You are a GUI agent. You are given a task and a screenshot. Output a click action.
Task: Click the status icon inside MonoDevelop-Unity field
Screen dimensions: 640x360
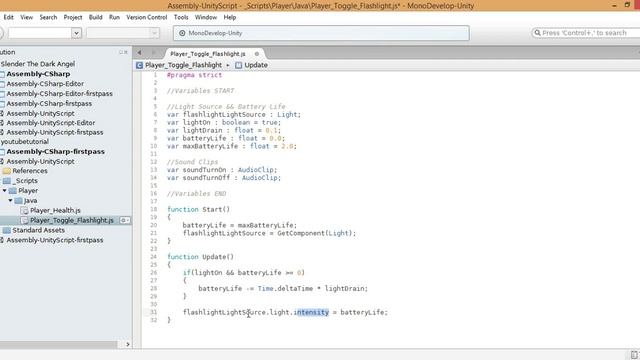(182, 33)
